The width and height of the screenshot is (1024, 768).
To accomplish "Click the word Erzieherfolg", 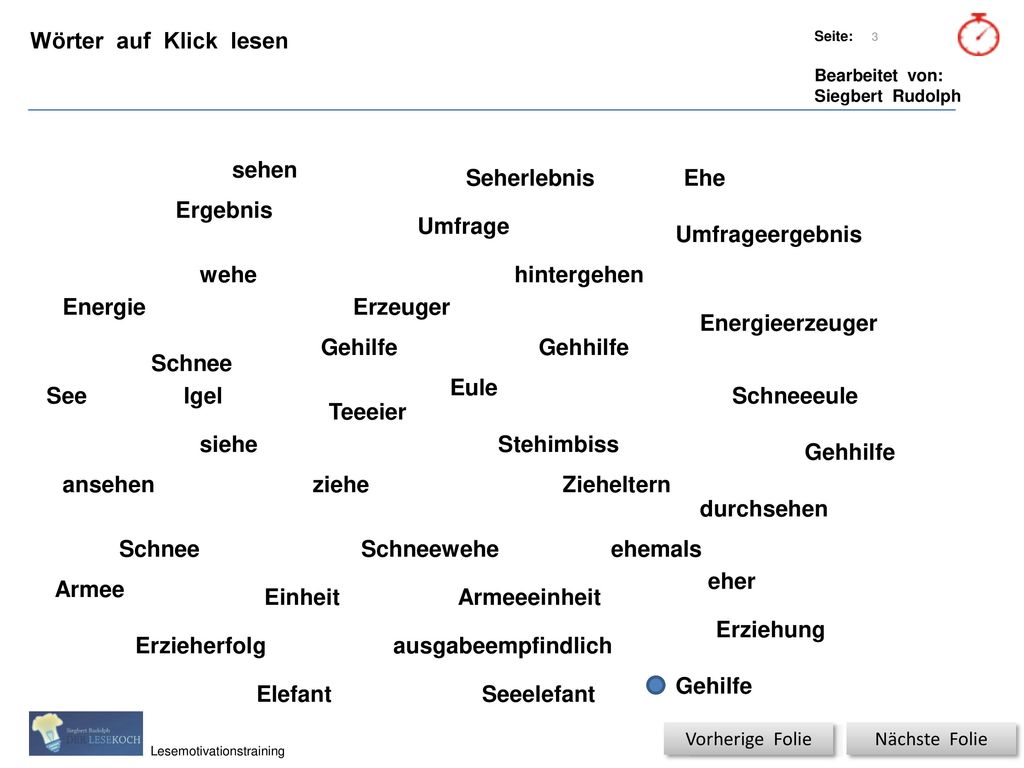I will (200, 646).
